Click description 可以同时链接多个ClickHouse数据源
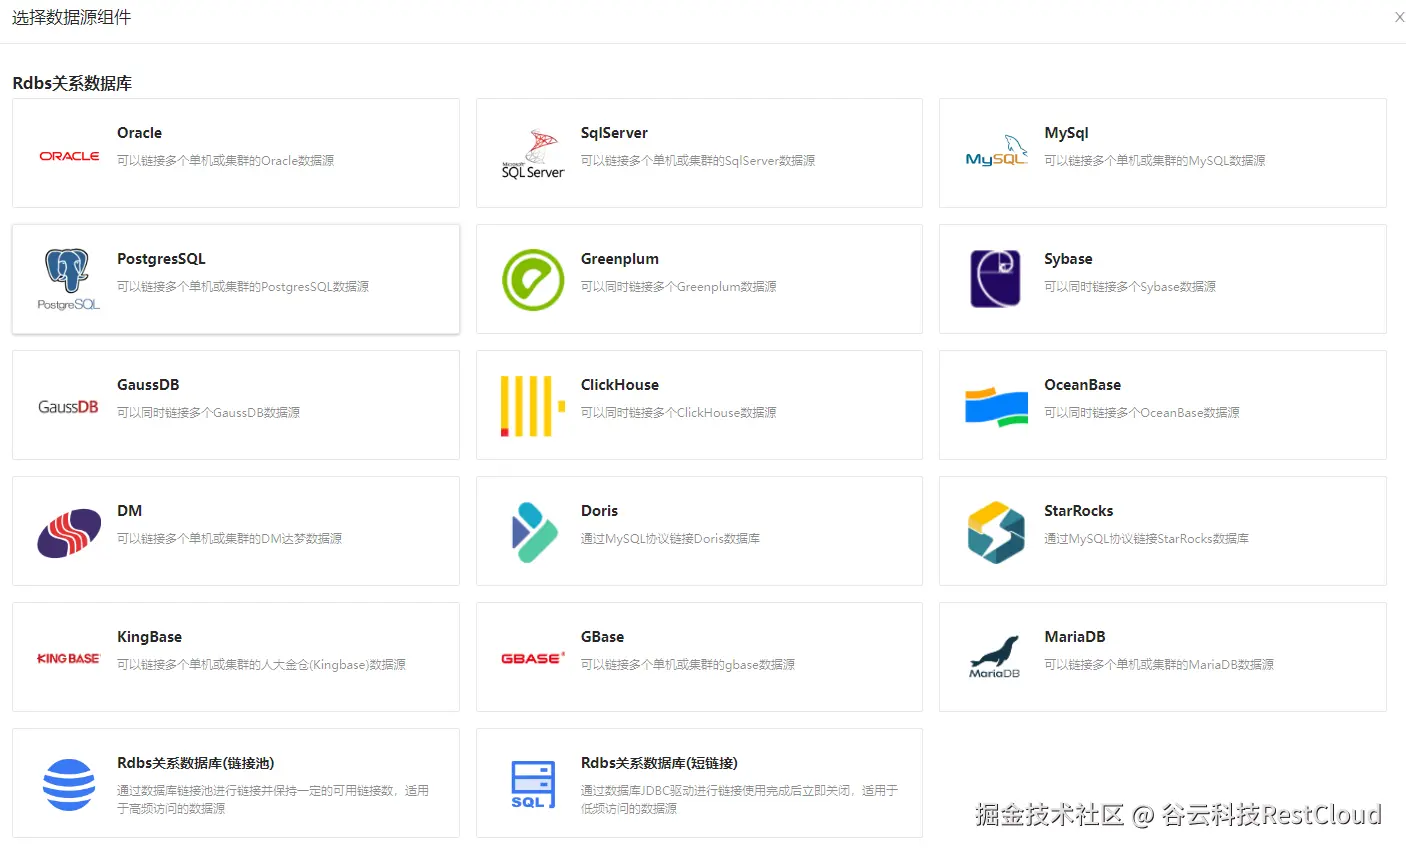Image resolution: width=1406 pixels, height=852 pixels. pyautogui.click(x=678, y=413)
